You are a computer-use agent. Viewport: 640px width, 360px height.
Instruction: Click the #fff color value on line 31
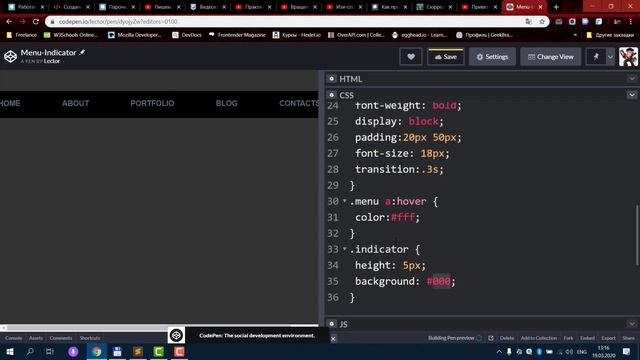(403, 217)
